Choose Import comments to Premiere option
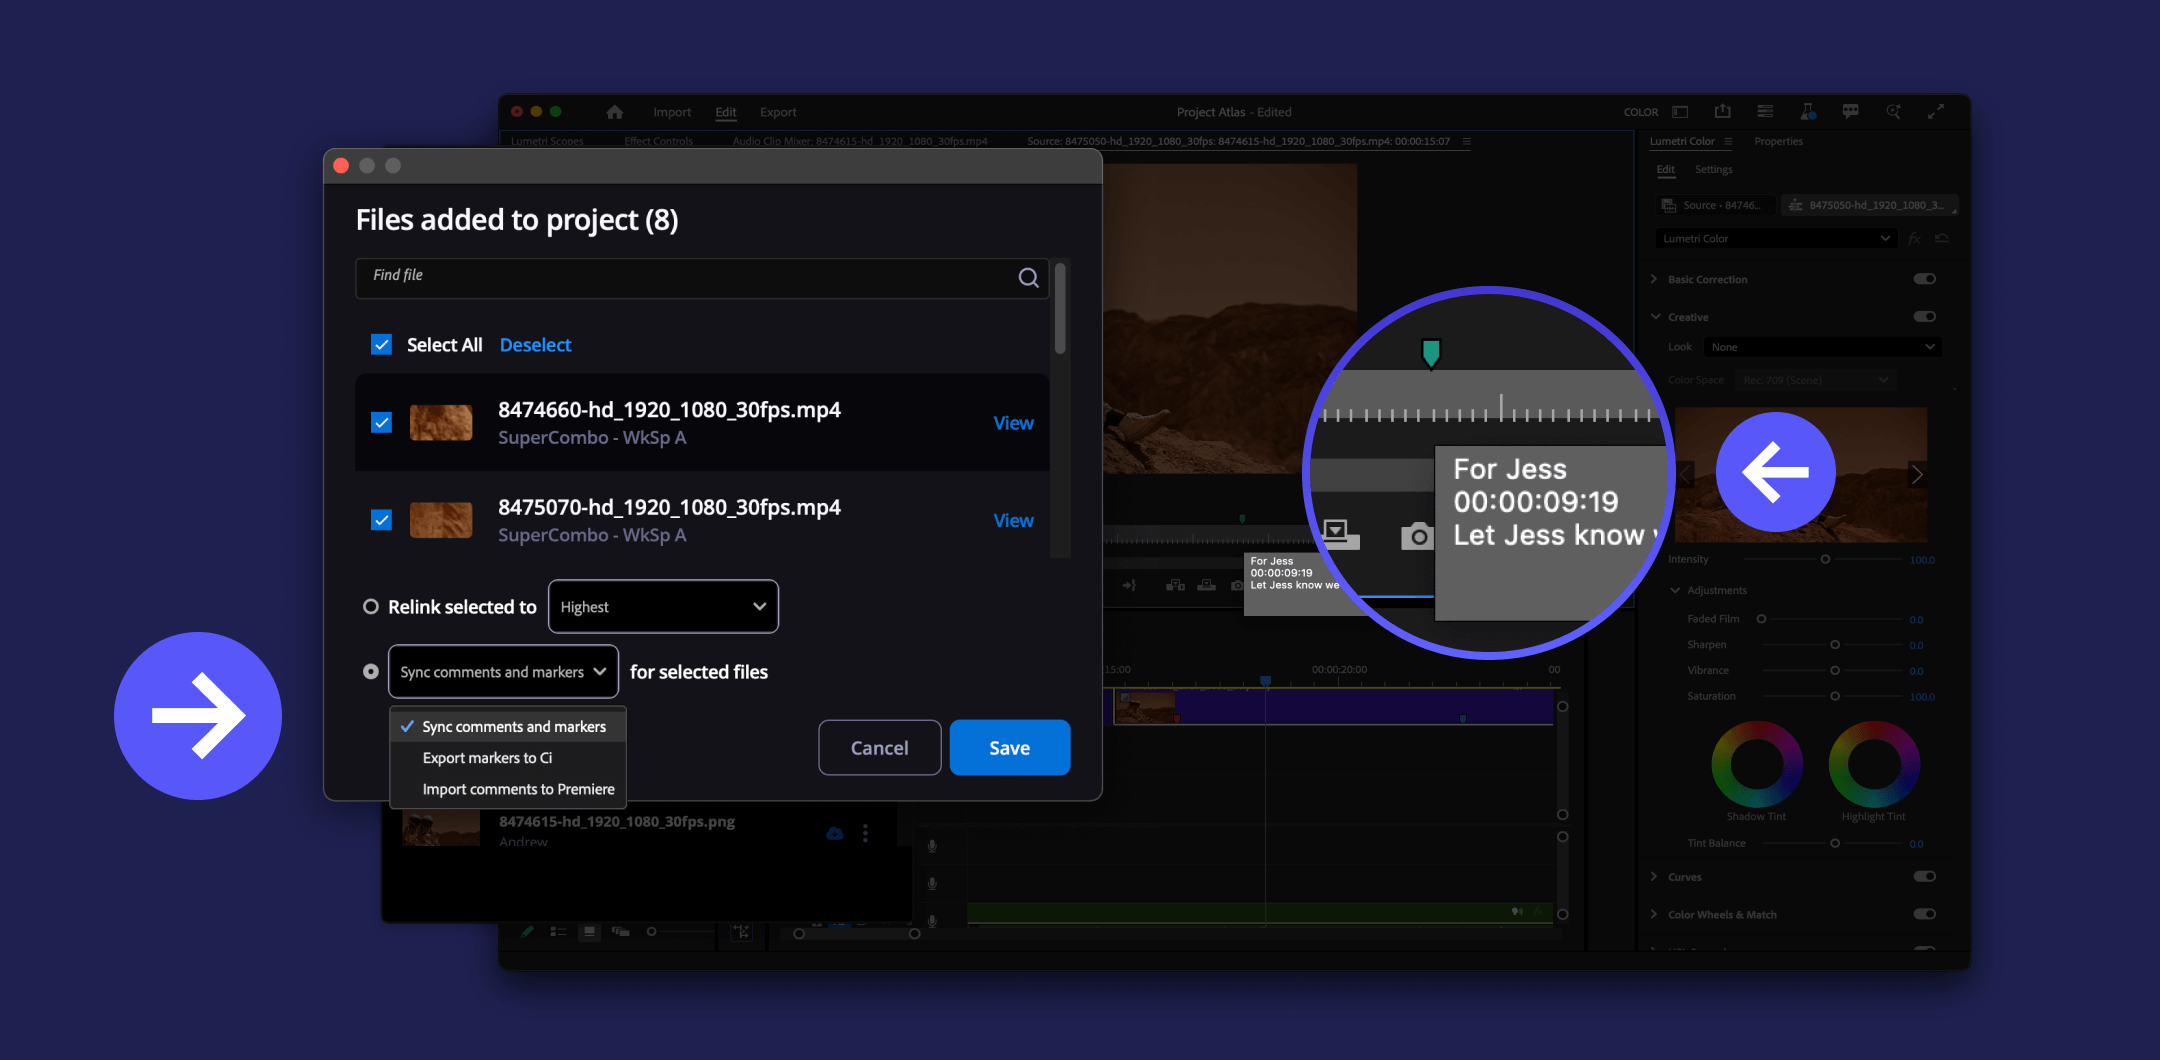Screen dimensions: 2160x1060 (518, 789)
